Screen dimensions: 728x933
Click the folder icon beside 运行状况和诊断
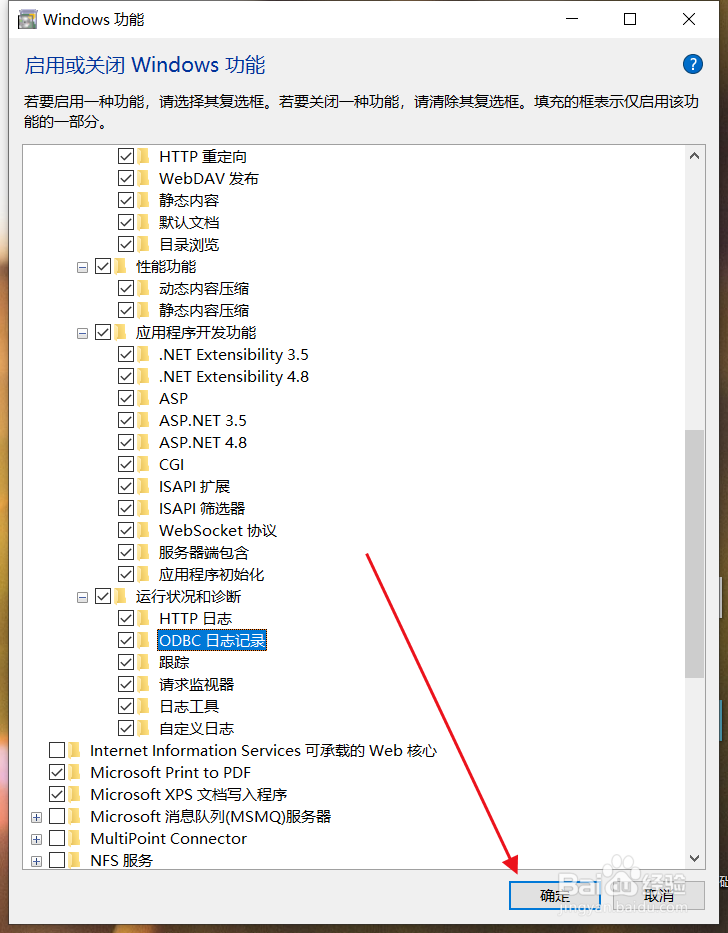click(120, 596)
